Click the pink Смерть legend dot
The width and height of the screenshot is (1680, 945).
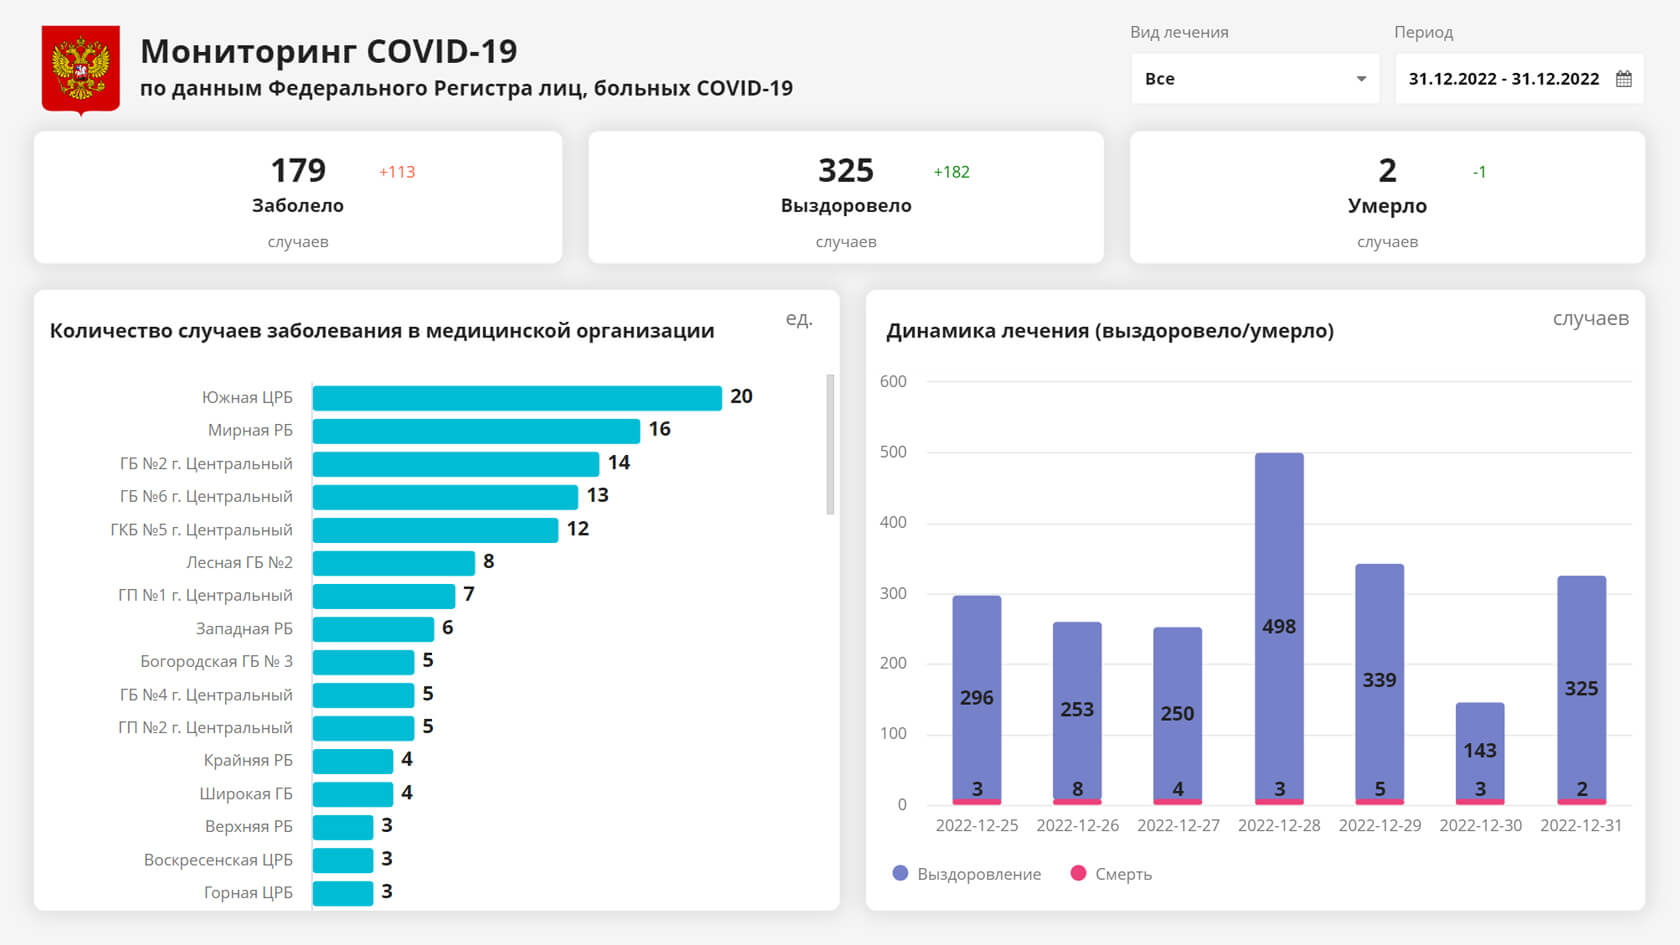[1078, 873]
